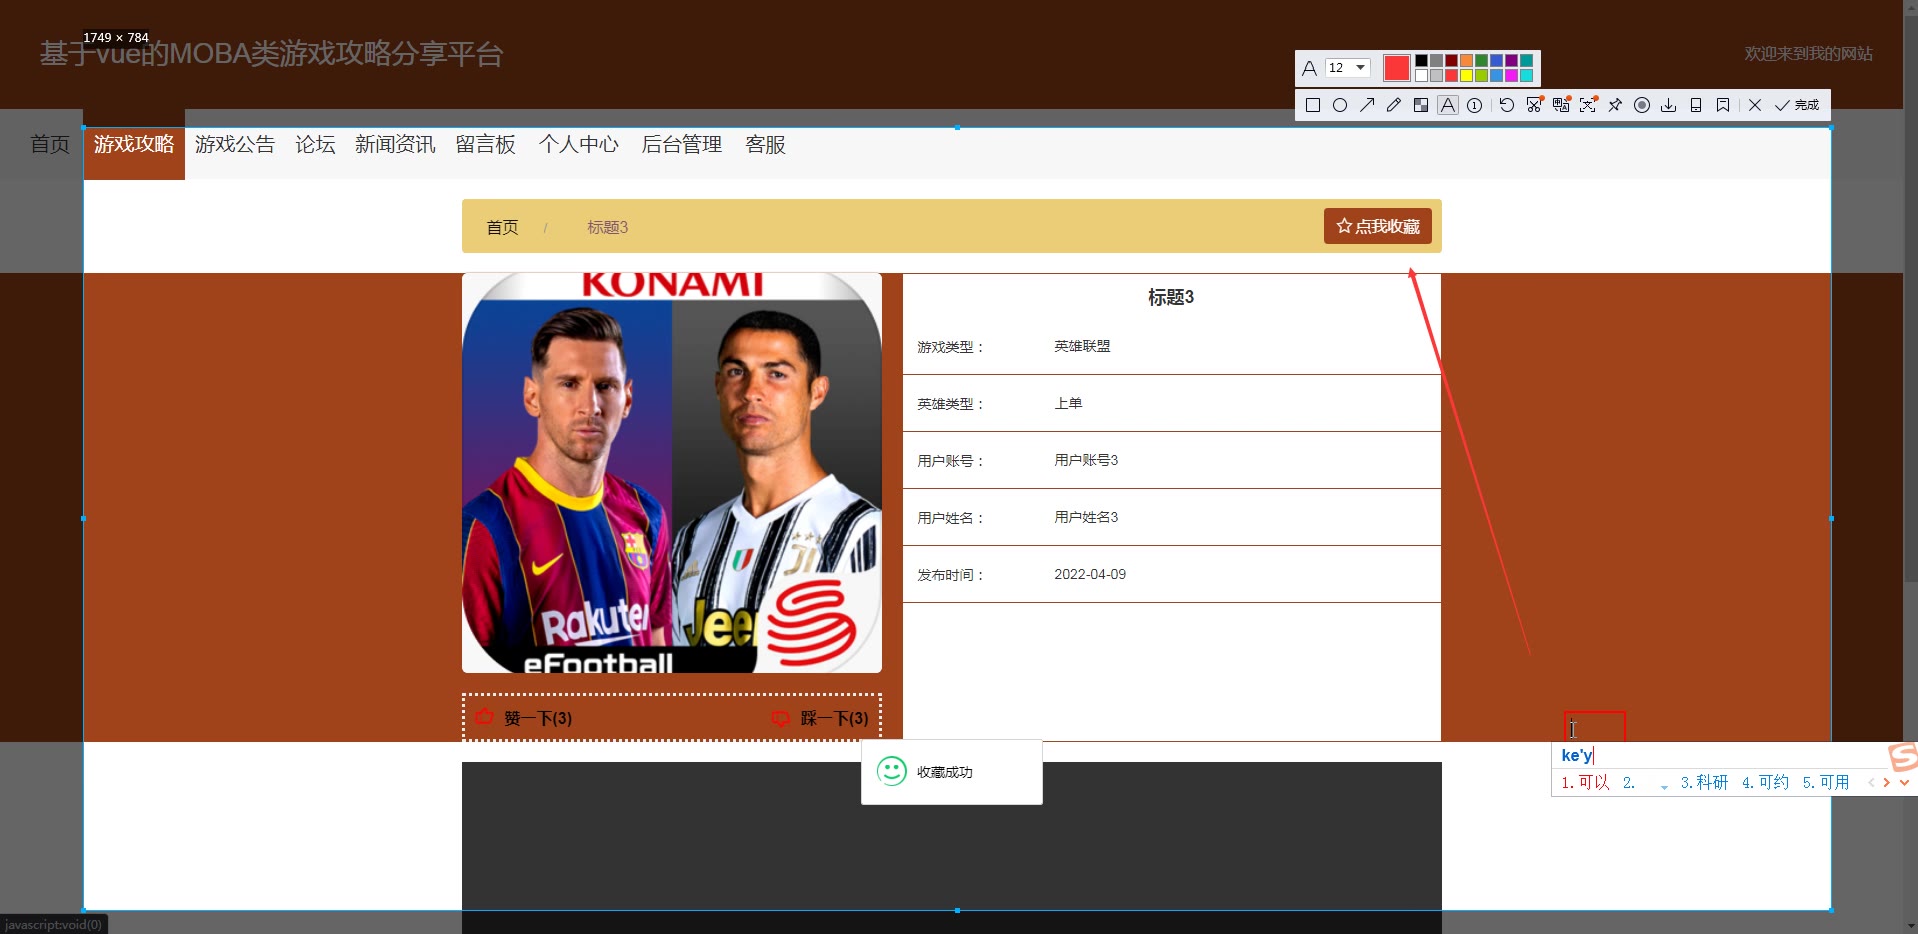Pick the white color swatch

(1421, 76)
